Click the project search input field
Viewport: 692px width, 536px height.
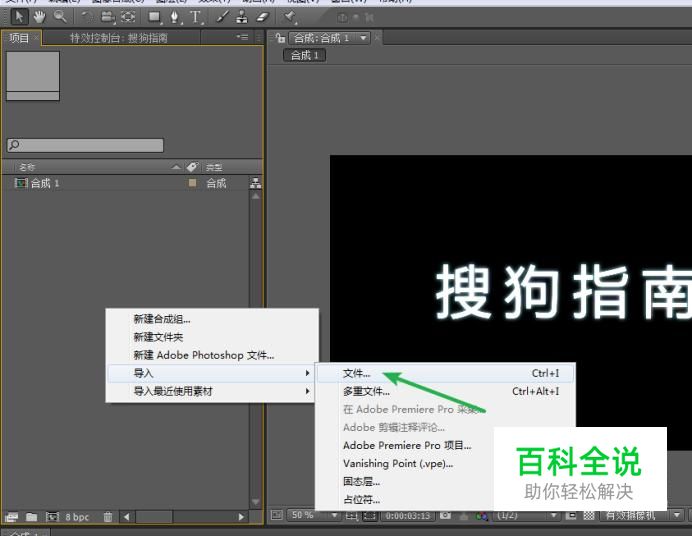(x=85, y=145)
